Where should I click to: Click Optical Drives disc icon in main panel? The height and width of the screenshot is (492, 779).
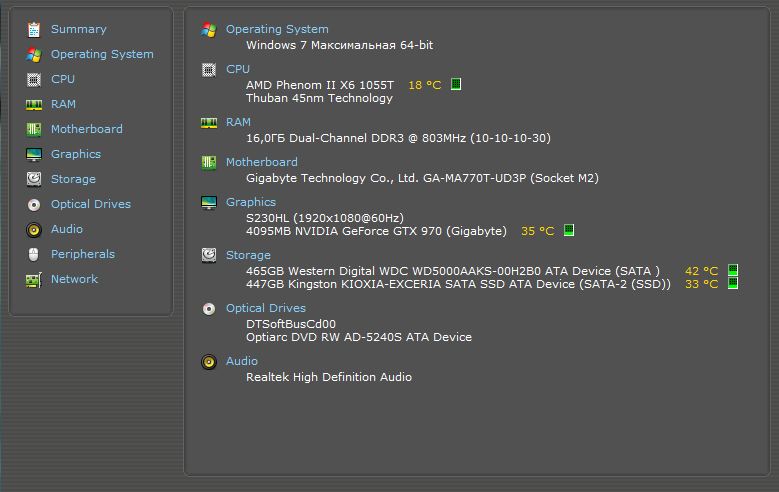209,309
